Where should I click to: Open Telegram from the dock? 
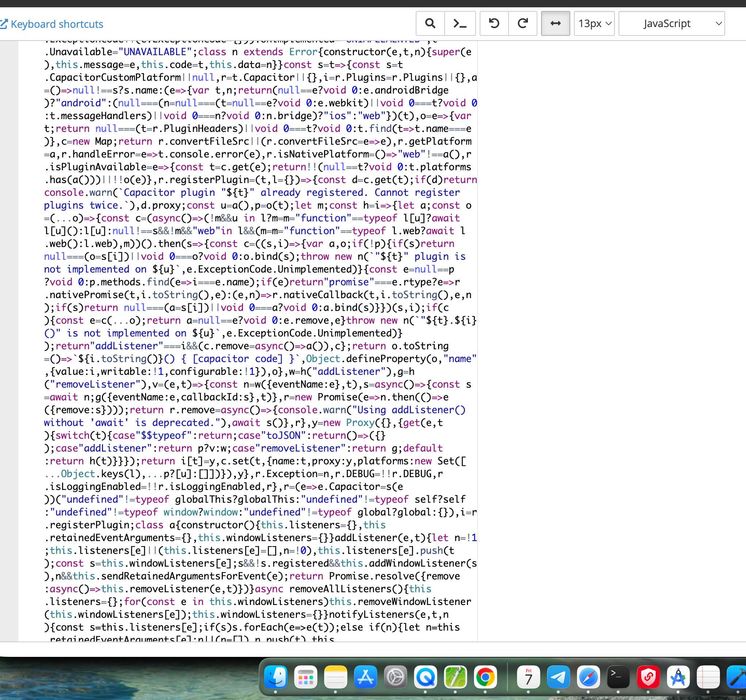tap(558, 677)
